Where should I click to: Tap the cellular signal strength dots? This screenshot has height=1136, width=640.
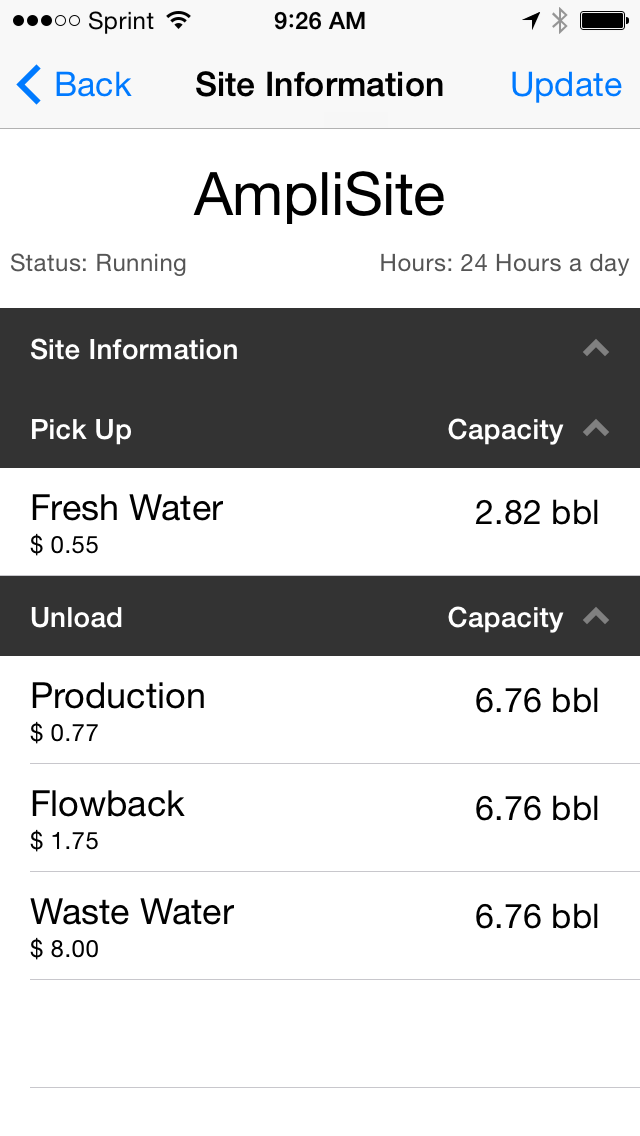[46, 21]
